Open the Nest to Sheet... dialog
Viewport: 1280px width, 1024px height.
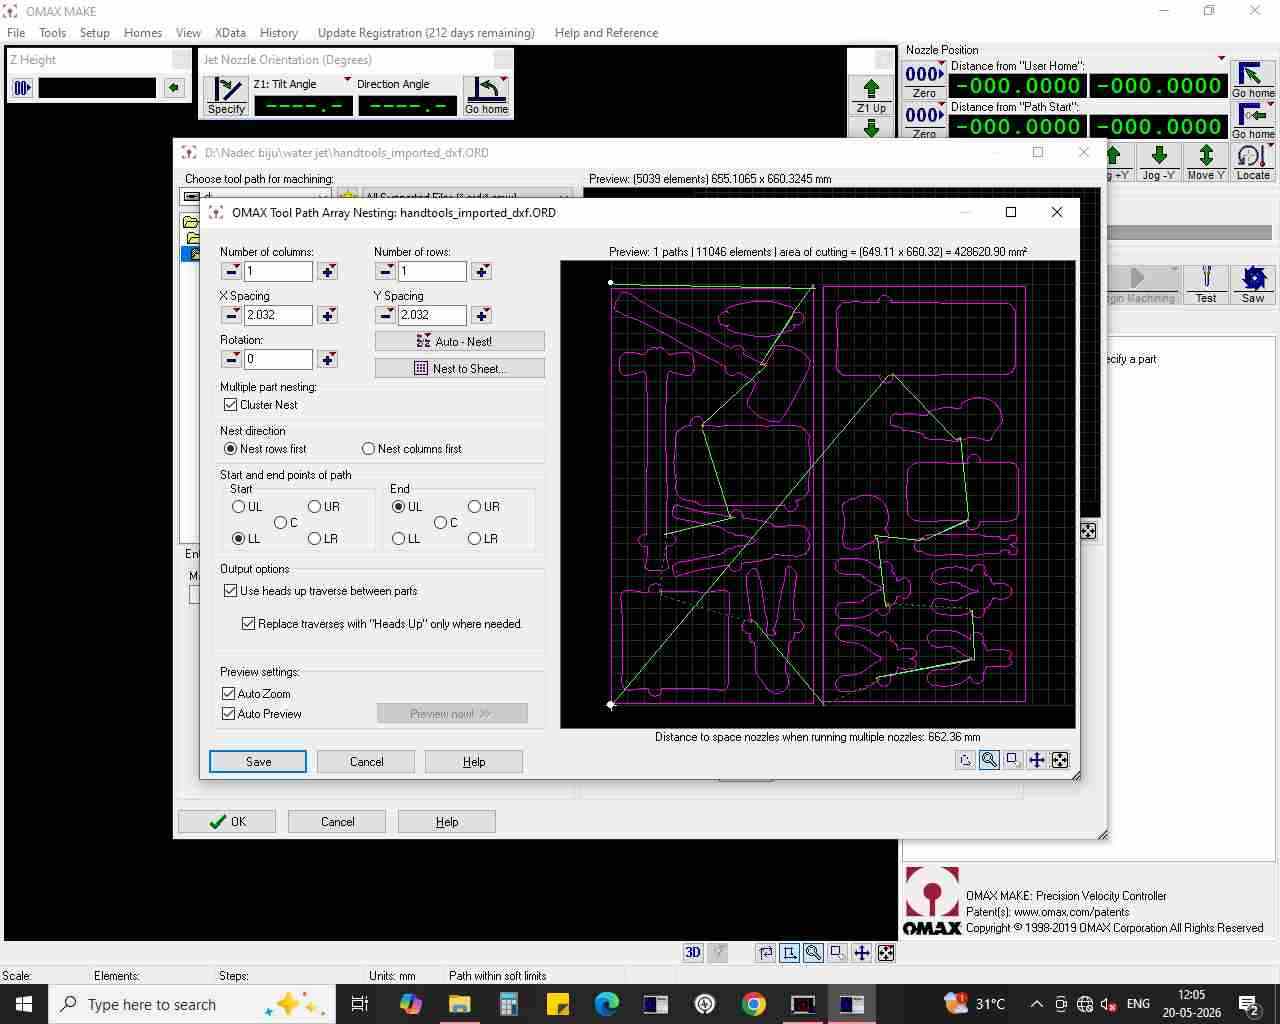[460, 368]
